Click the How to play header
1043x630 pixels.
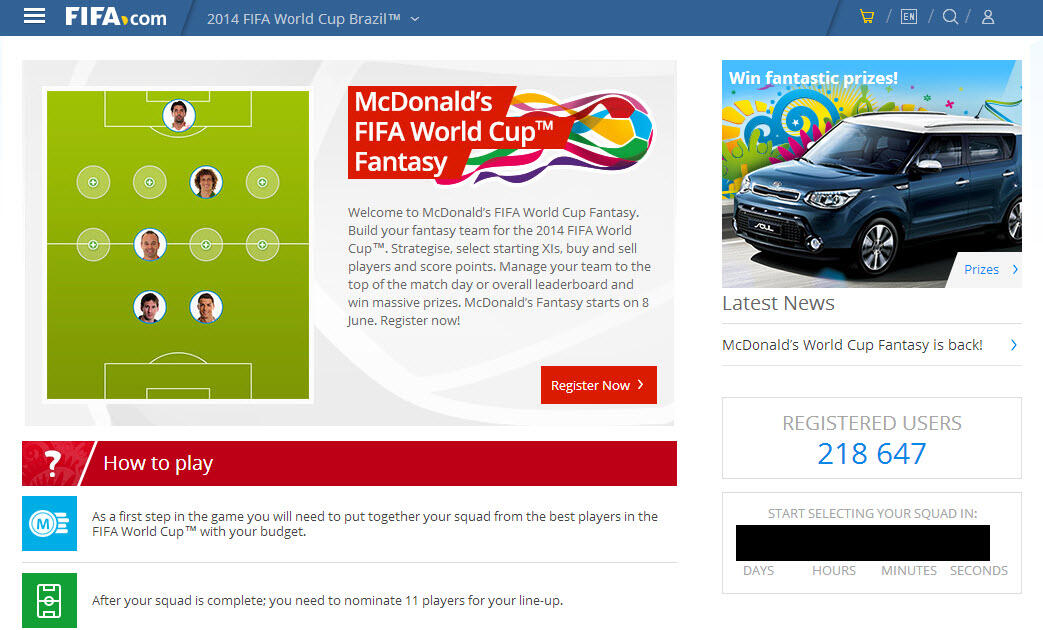(349, 463)
